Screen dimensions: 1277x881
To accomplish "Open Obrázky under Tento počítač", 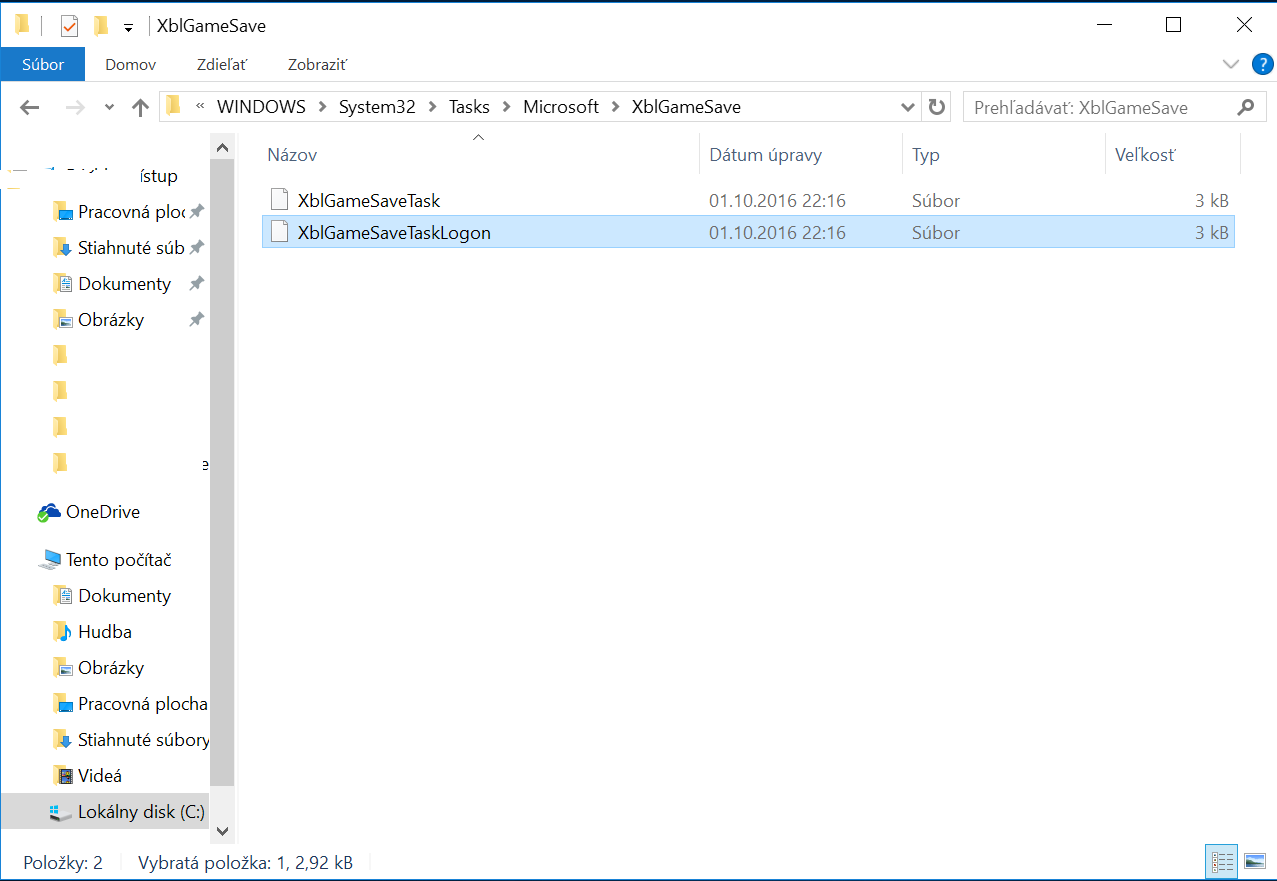I will (x=111, y=668).
